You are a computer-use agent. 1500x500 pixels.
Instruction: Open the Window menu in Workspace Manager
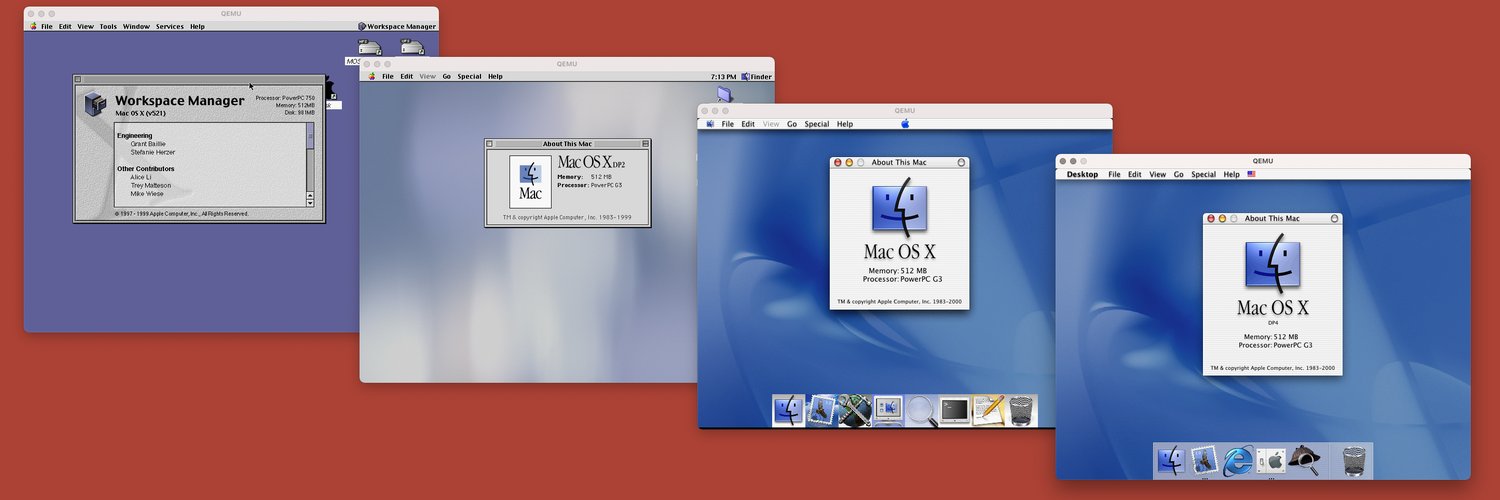136,26
